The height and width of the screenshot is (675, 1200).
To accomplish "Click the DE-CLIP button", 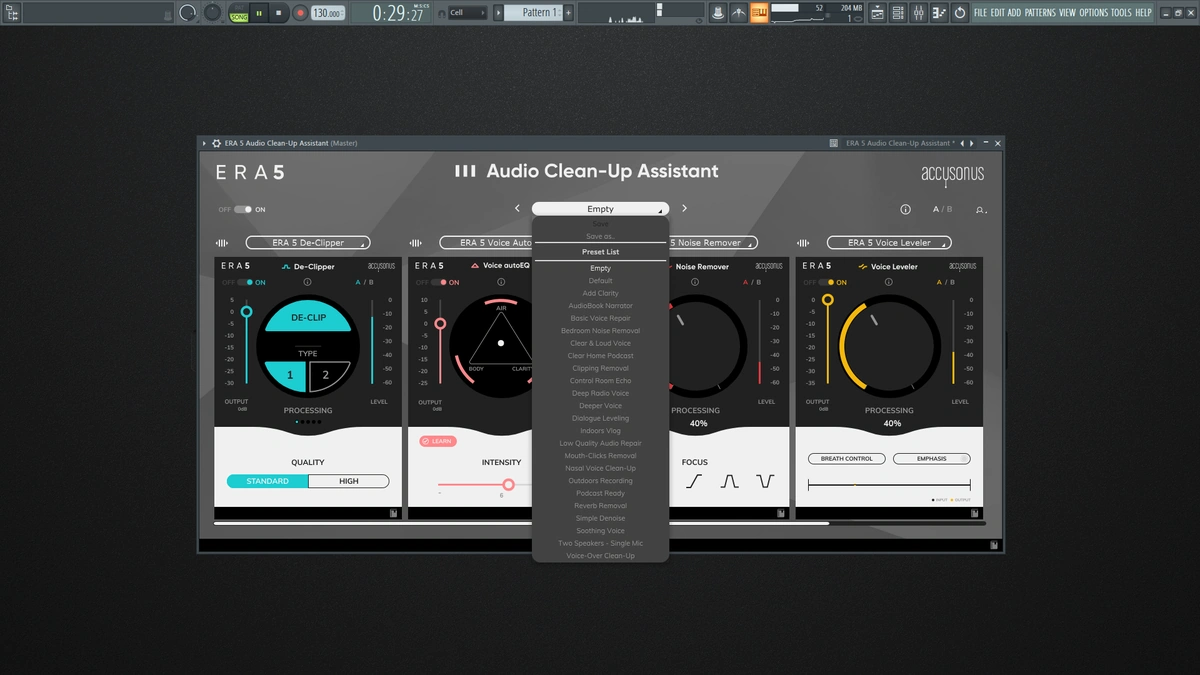I will 308,317.
